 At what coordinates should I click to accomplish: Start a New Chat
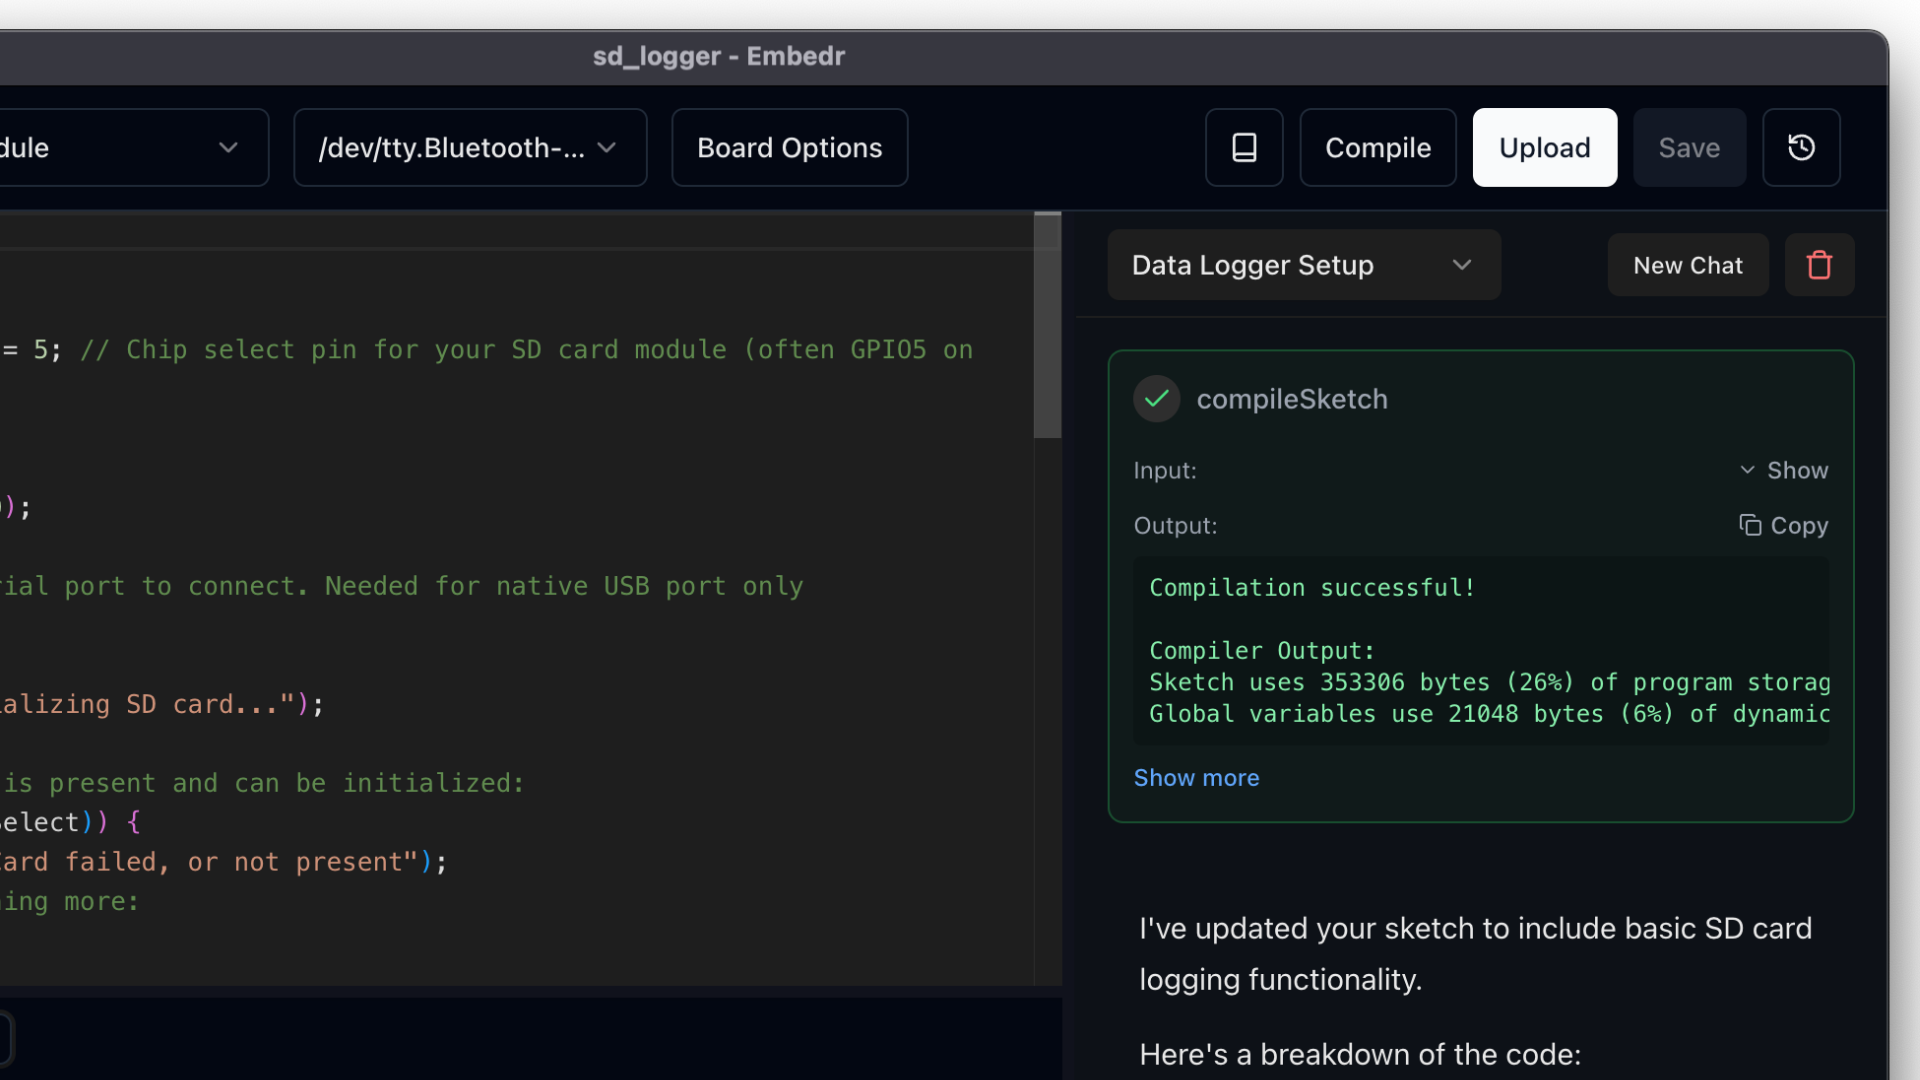tap(1688, 265)
